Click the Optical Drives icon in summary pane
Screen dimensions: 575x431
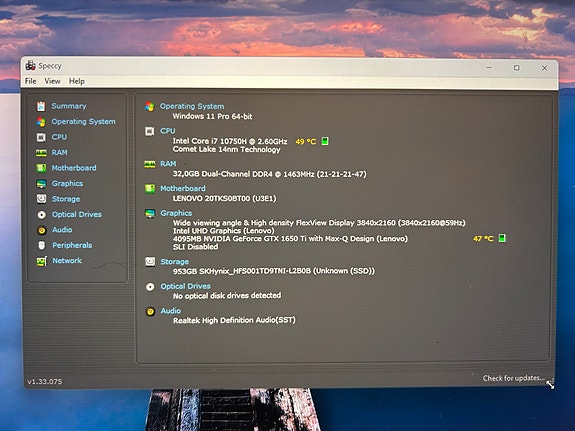point(150,286)
